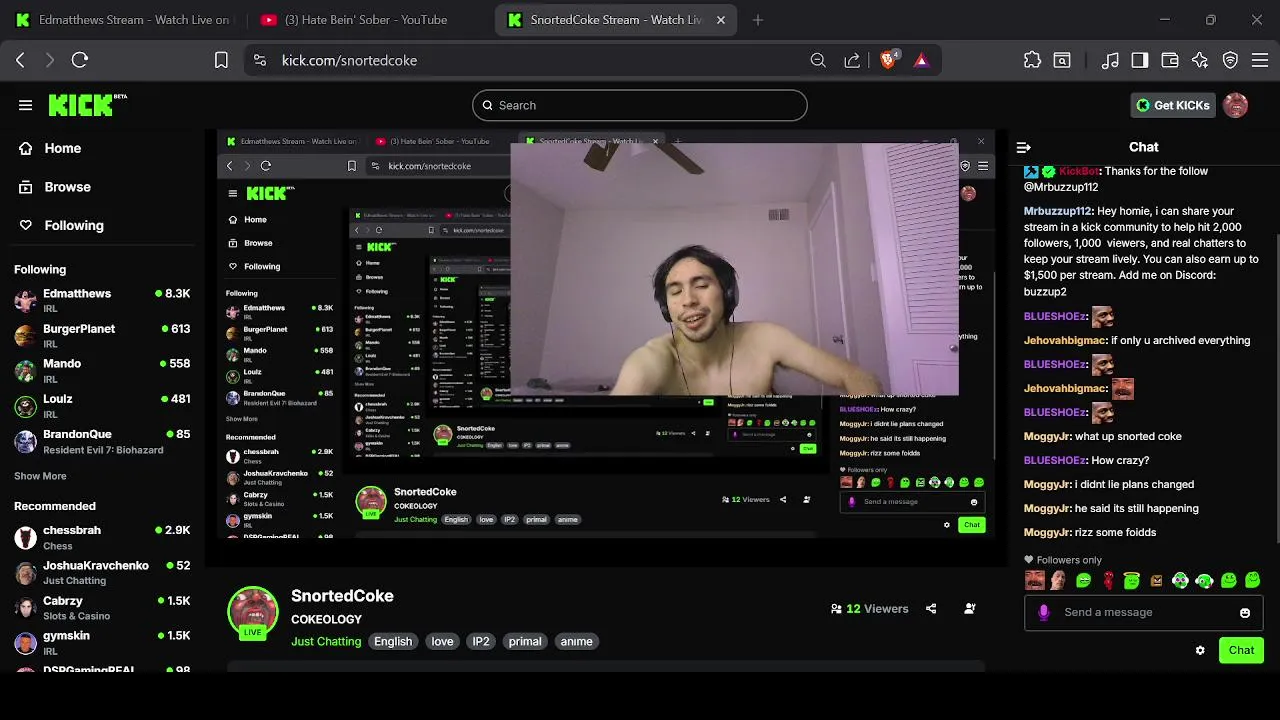Click the purple microphone icon in chat
This screenshot has height=720, width=1280.
click(1044, 613)
